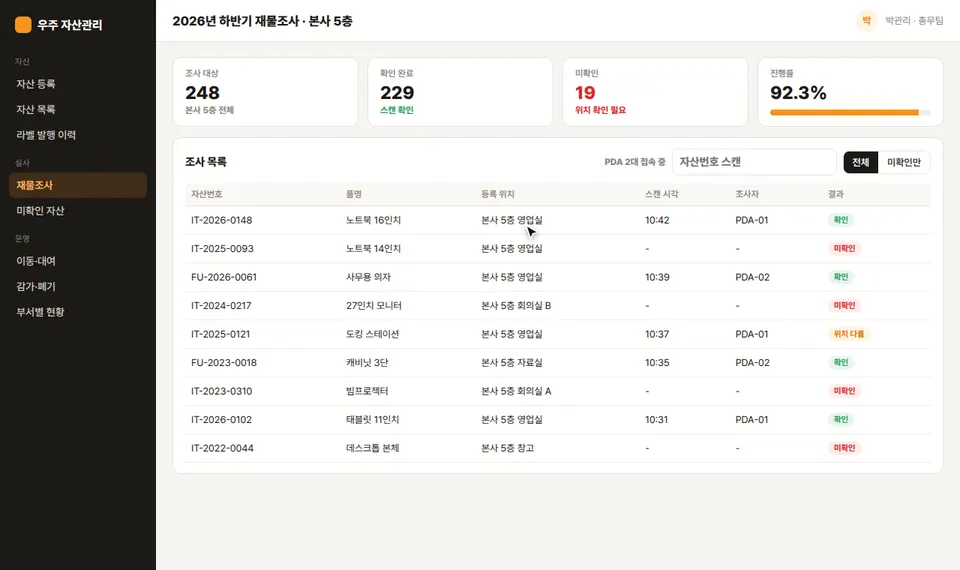
Task: Click 미확인 badge for IT-2022-0044
Action: [844, 448]
